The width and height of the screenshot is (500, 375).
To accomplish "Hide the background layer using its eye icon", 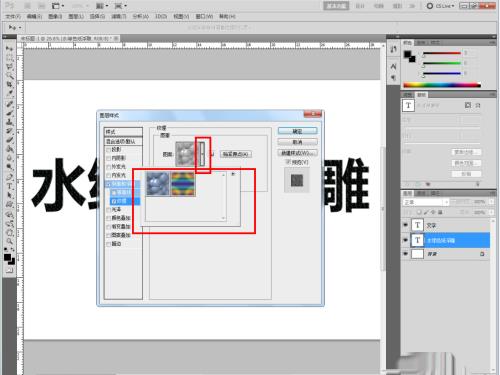I will pyautogui.click(x=406, y=254).
